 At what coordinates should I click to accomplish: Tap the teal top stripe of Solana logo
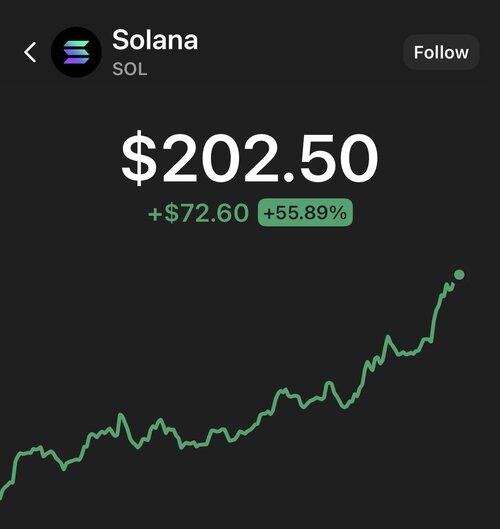pyautogui.click(x=76, y=44)
